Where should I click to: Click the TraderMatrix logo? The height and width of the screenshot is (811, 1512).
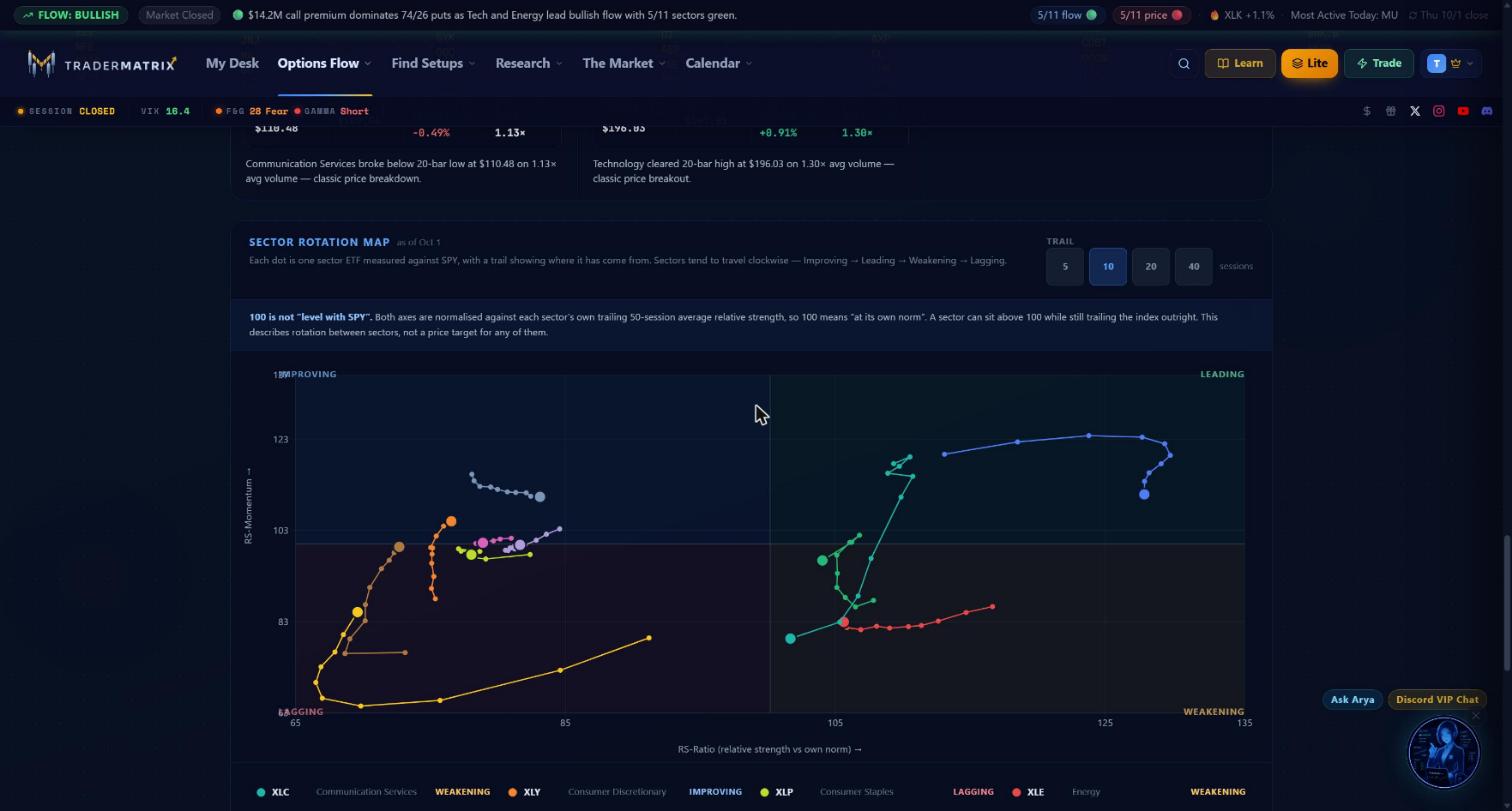click(102, 64)
